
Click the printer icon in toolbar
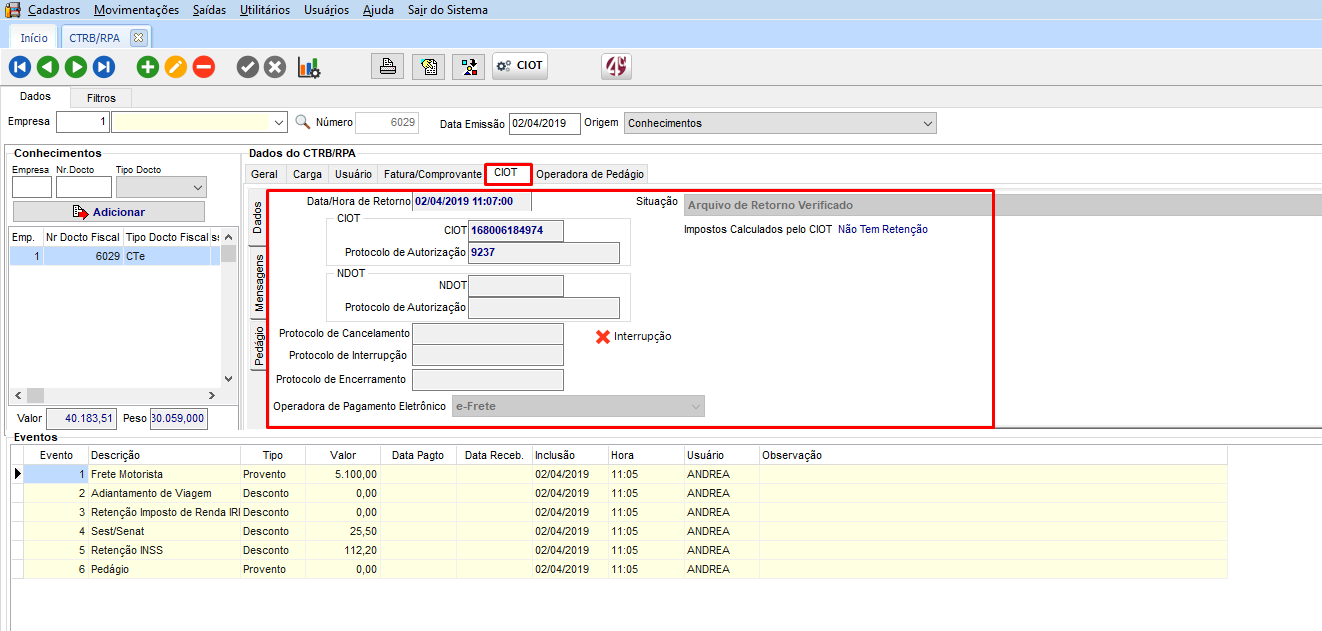[x=387, y=67]
